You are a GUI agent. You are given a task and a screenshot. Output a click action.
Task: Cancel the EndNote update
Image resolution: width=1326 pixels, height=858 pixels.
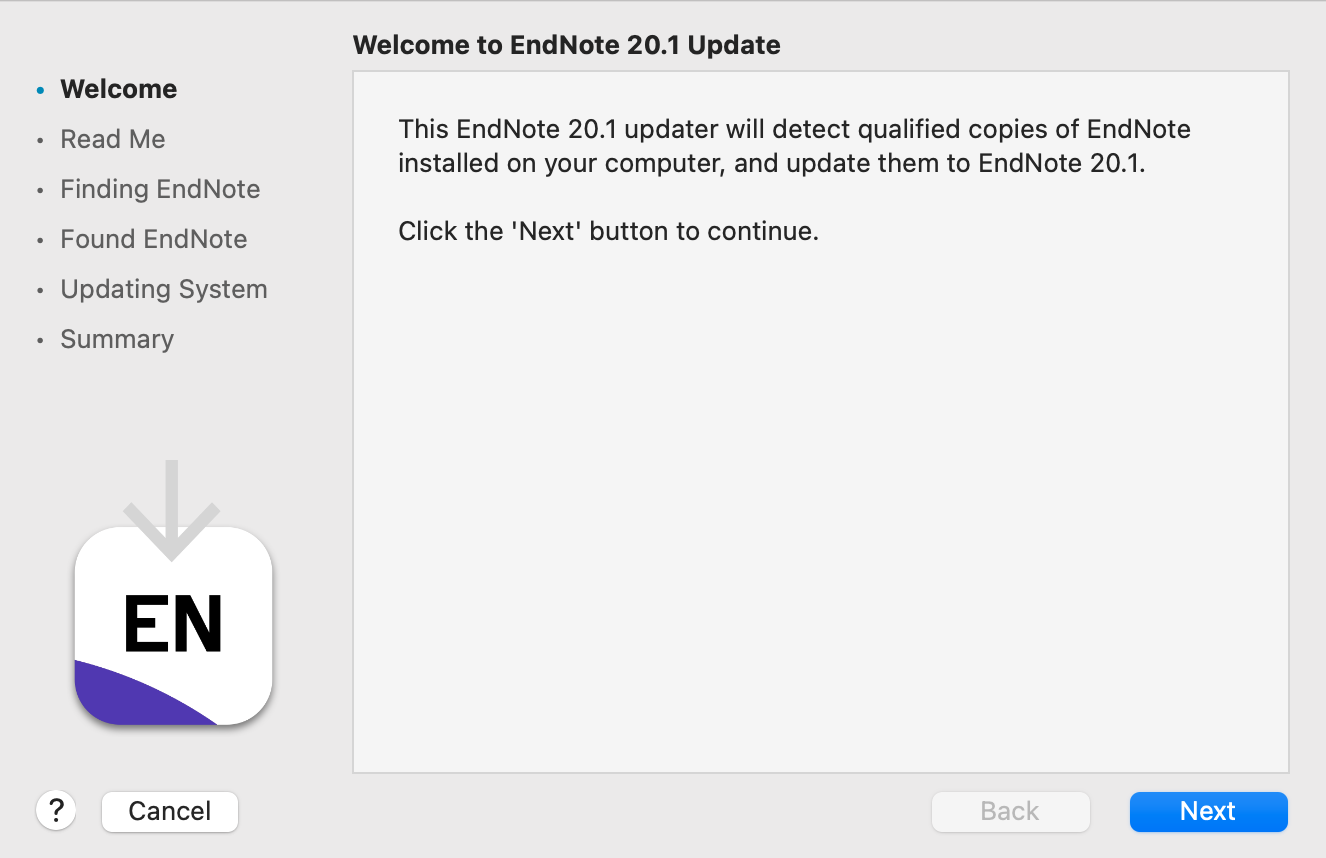point(169,811)
